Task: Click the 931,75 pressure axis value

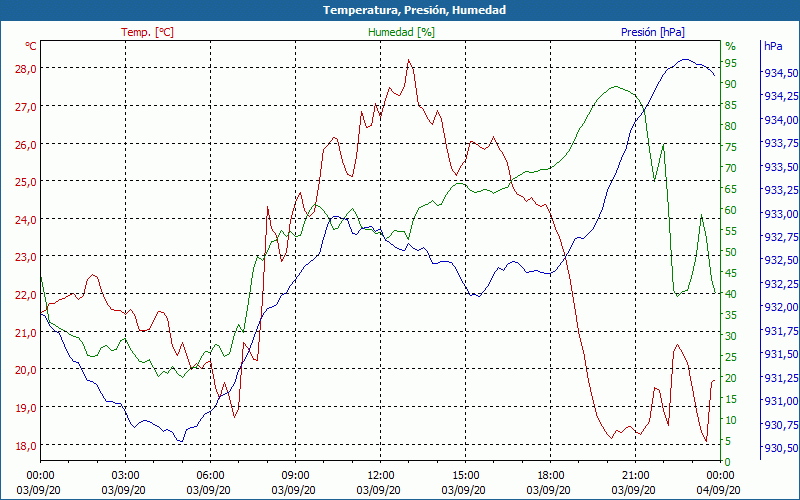Action: click(781, 331)
